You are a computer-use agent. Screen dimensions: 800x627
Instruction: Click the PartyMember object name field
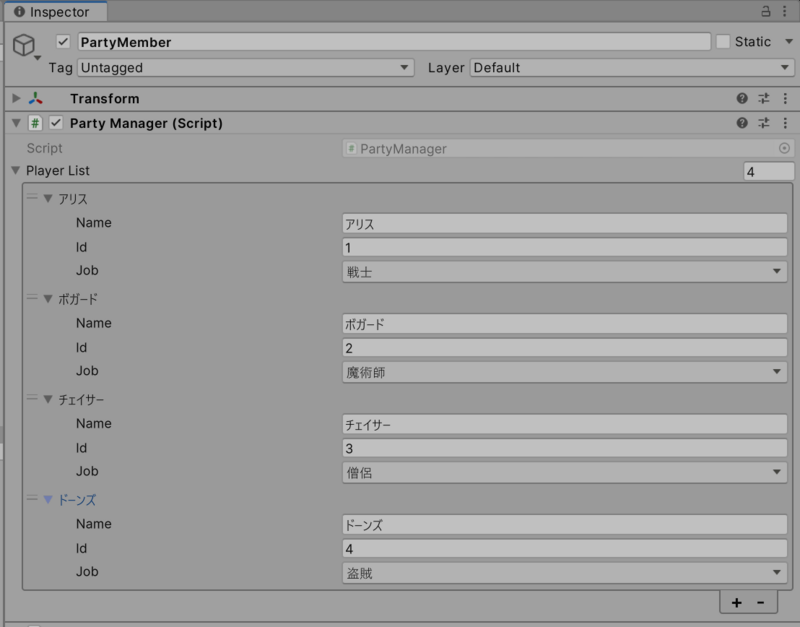pyautogui.click(x=394, y=42)
